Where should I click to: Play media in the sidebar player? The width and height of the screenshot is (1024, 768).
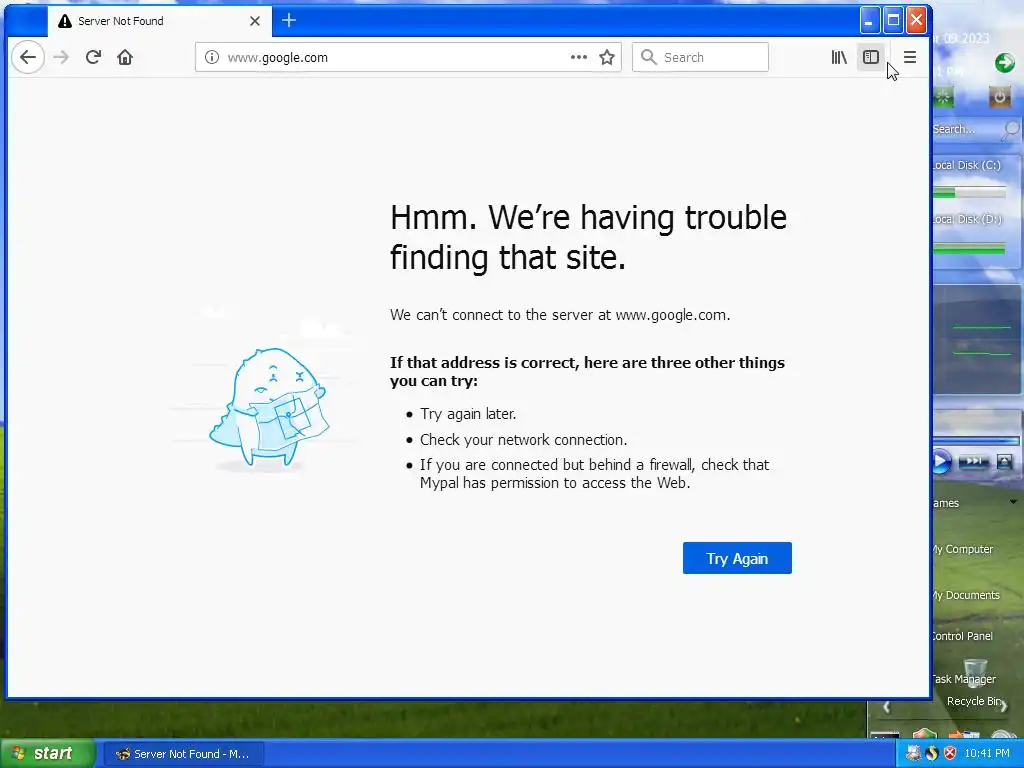click(940, 462)
